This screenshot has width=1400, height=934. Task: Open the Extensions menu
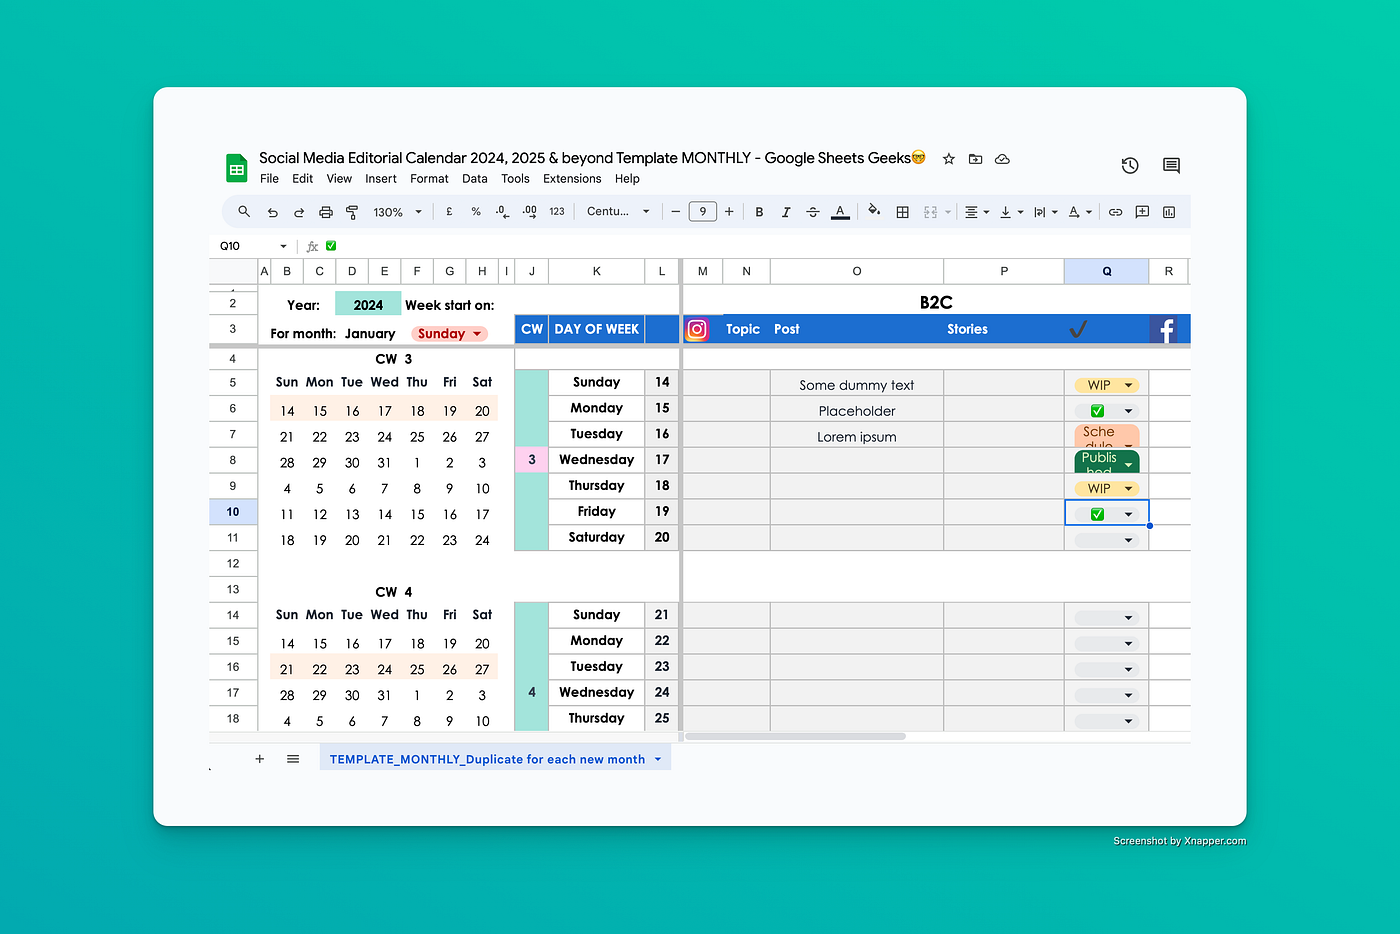coord(571,178)
